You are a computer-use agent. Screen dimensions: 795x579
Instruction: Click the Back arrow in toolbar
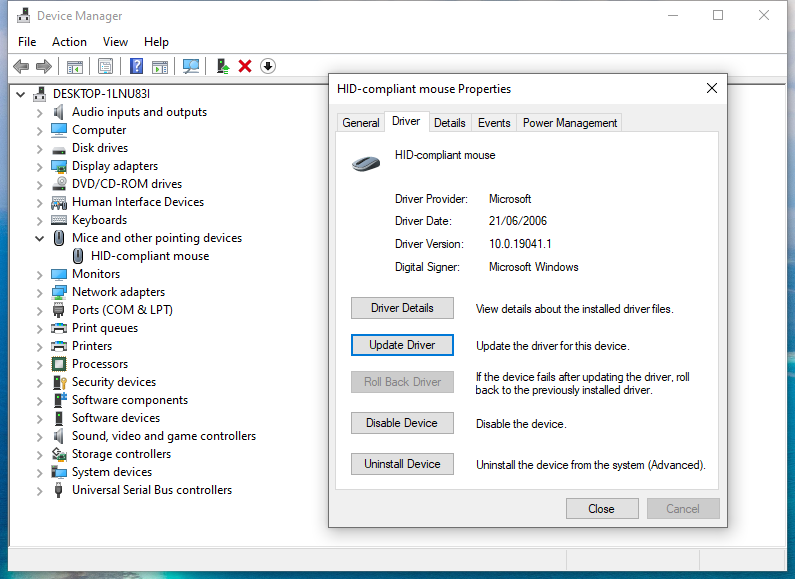pyautogui.click(x=21, y=66)
